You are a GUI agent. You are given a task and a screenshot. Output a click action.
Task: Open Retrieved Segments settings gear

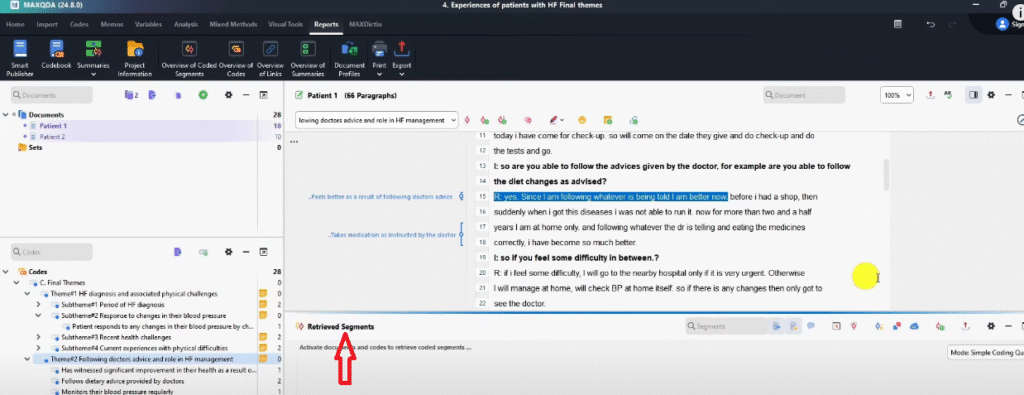(x=991, y=326)
